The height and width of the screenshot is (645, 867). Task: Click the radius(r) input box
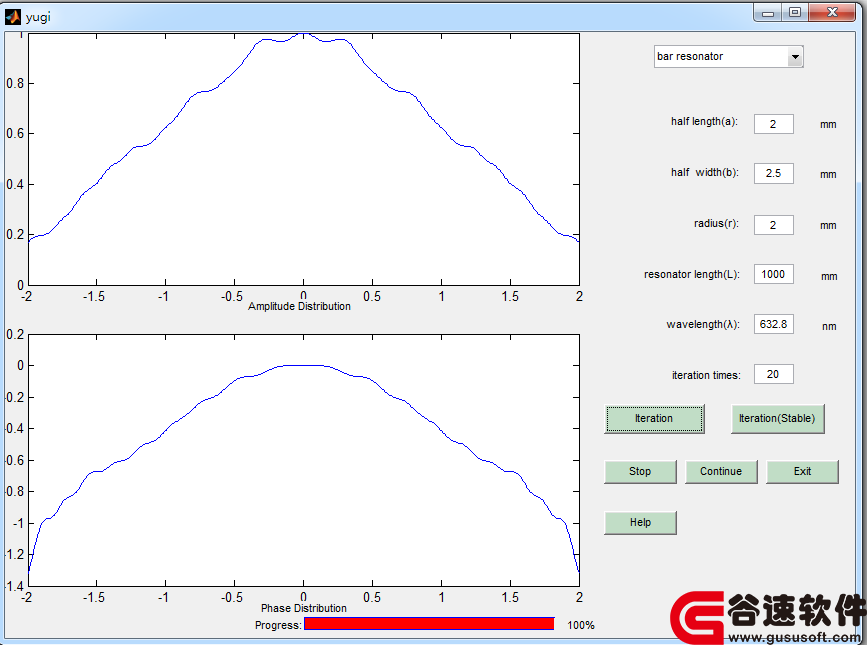(774, 225)
